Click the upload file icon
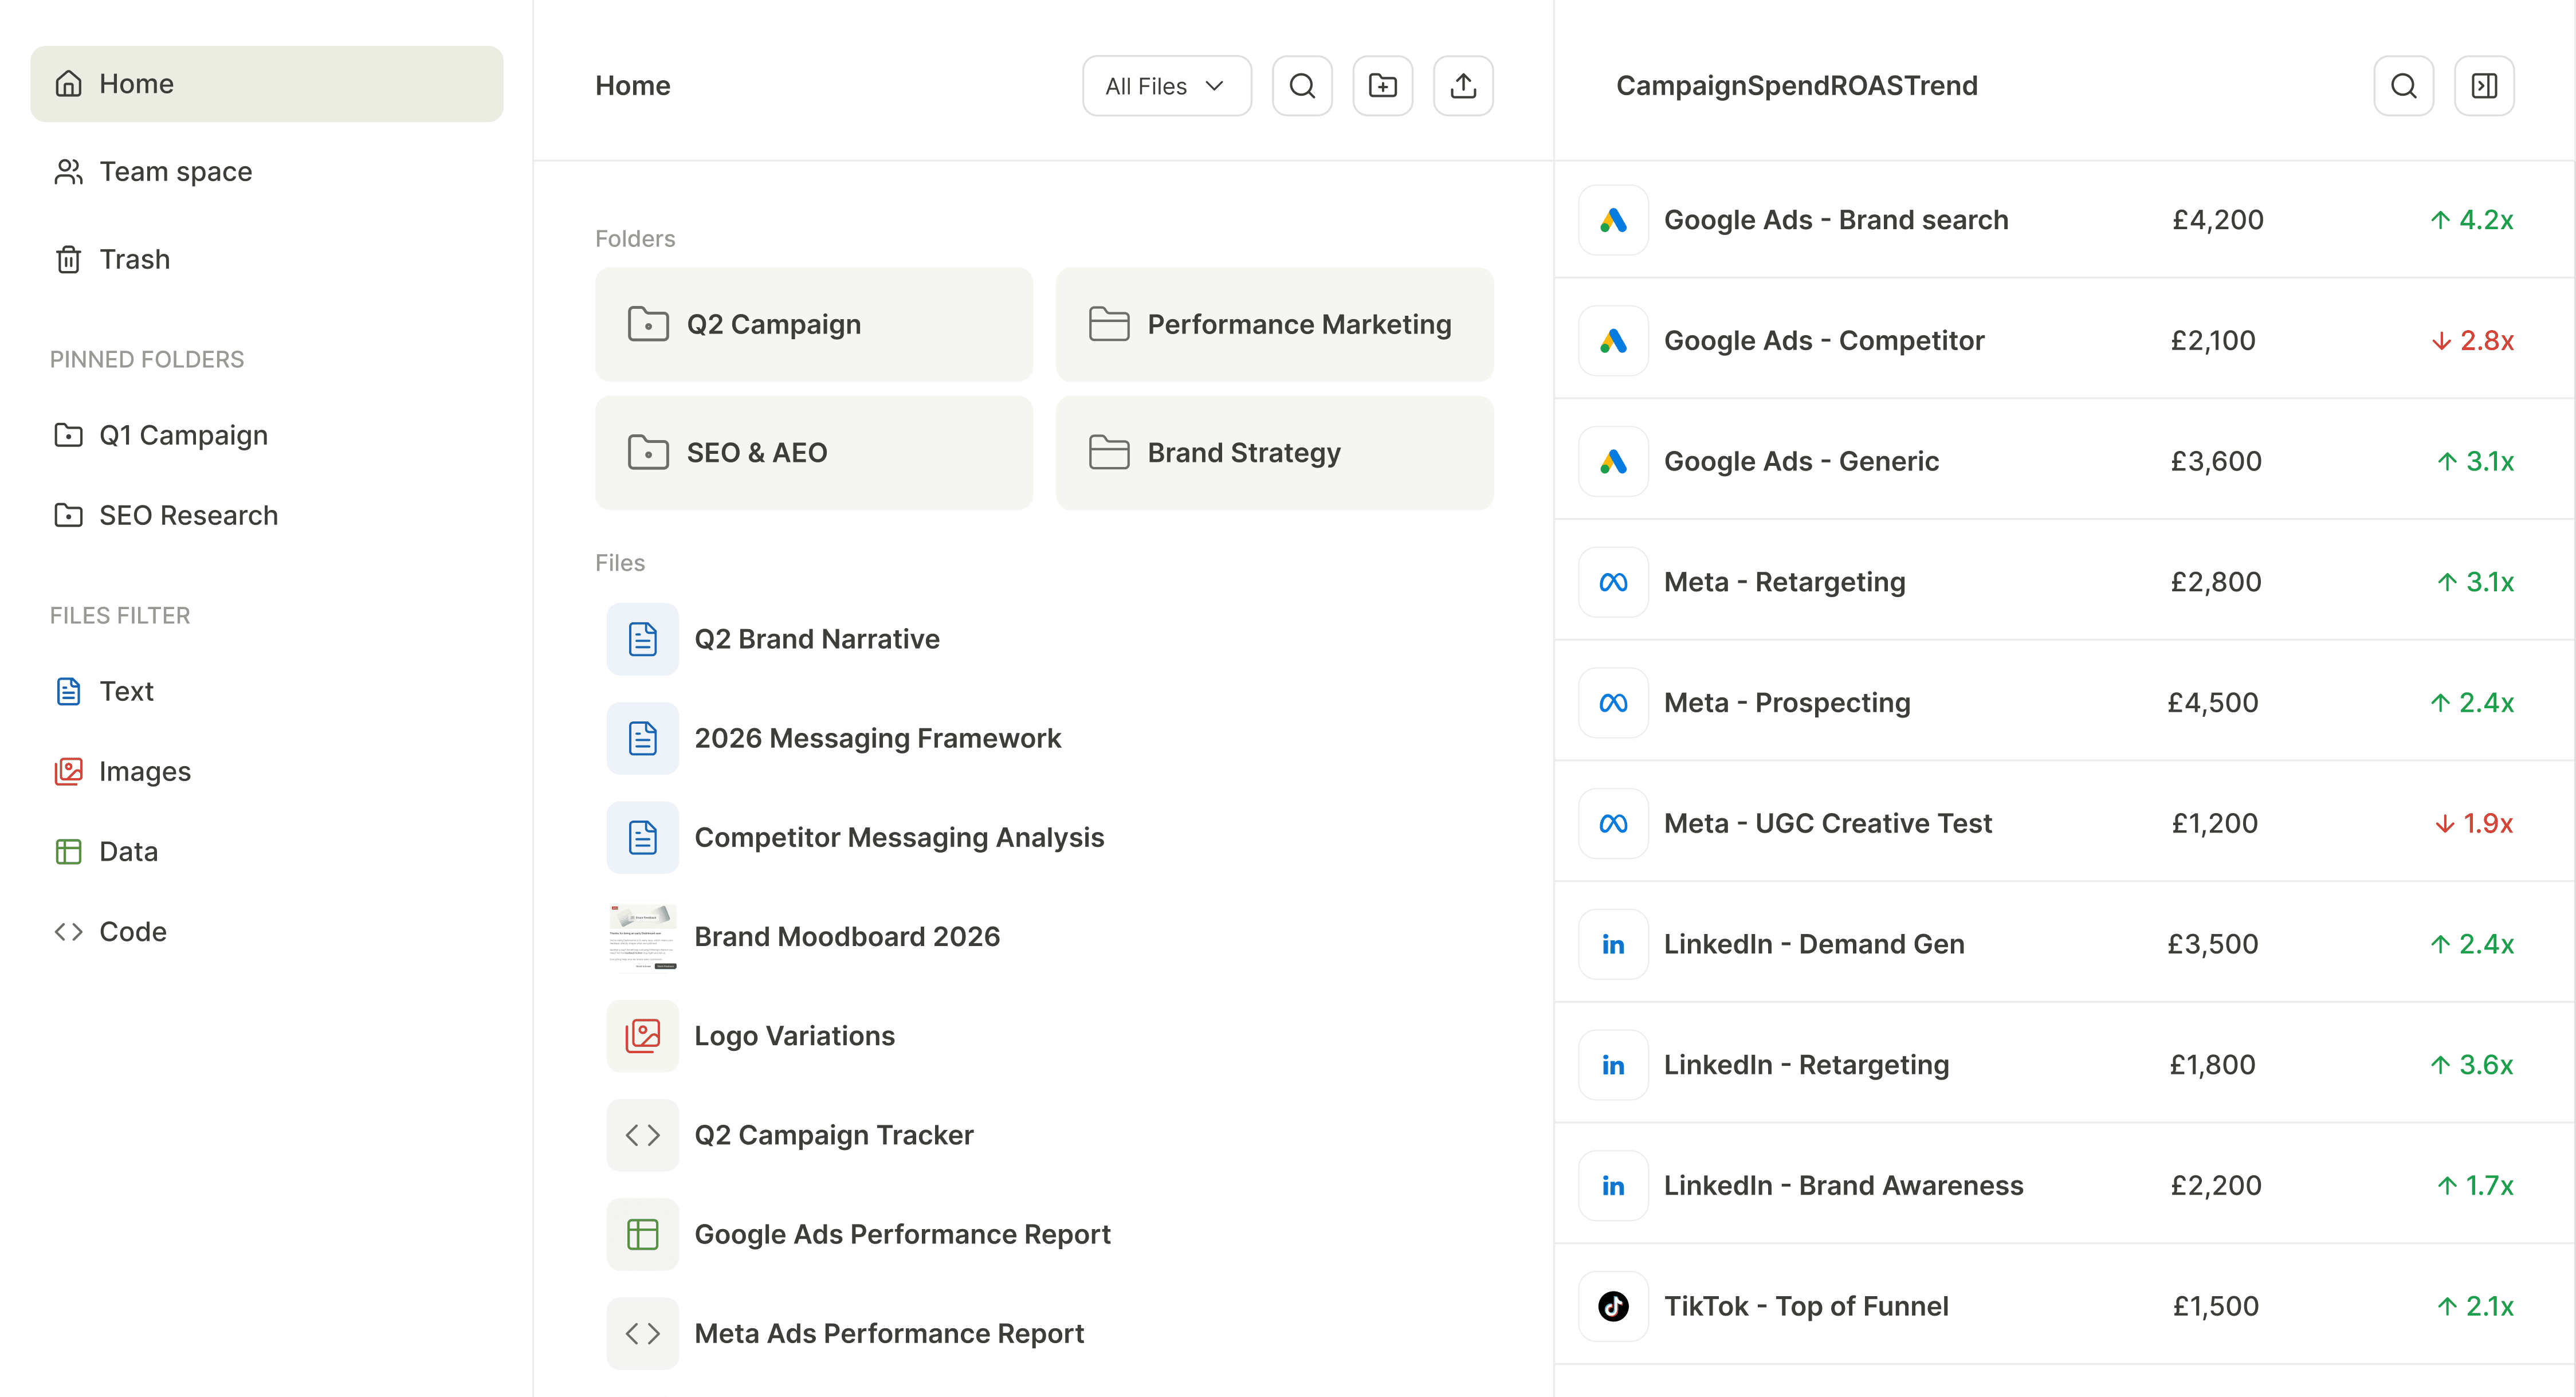The image size is (2576, 1397). (x=1463, y=85)
